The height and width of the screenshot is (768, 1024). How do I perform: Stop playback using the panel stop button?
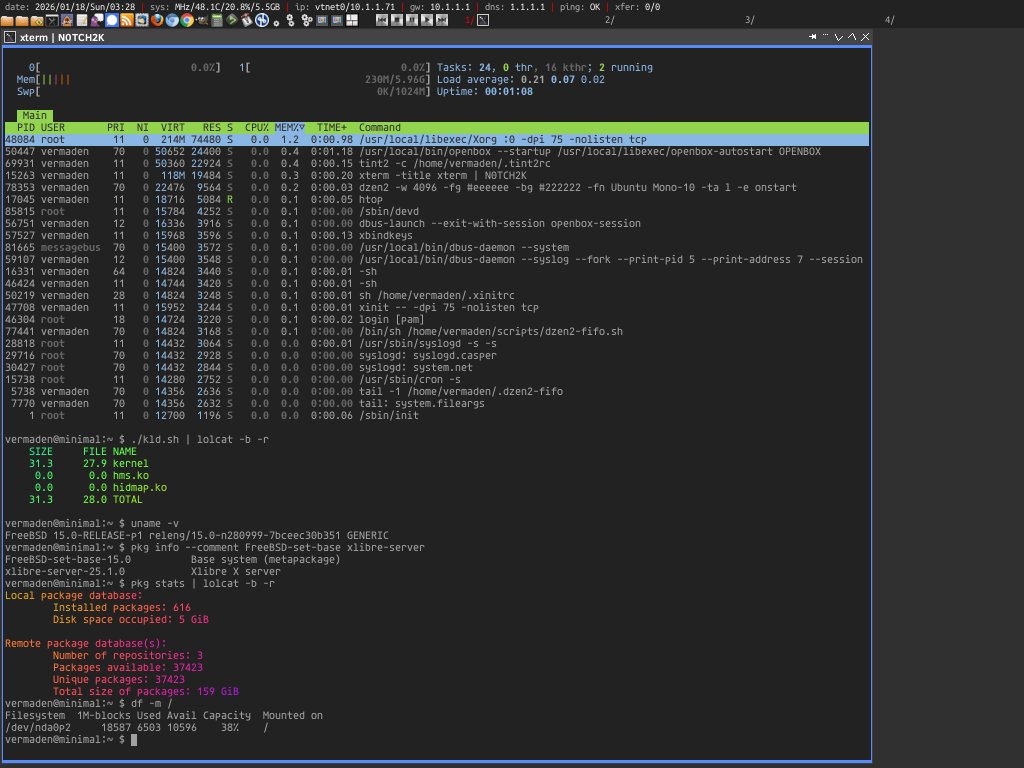(397, 20)
